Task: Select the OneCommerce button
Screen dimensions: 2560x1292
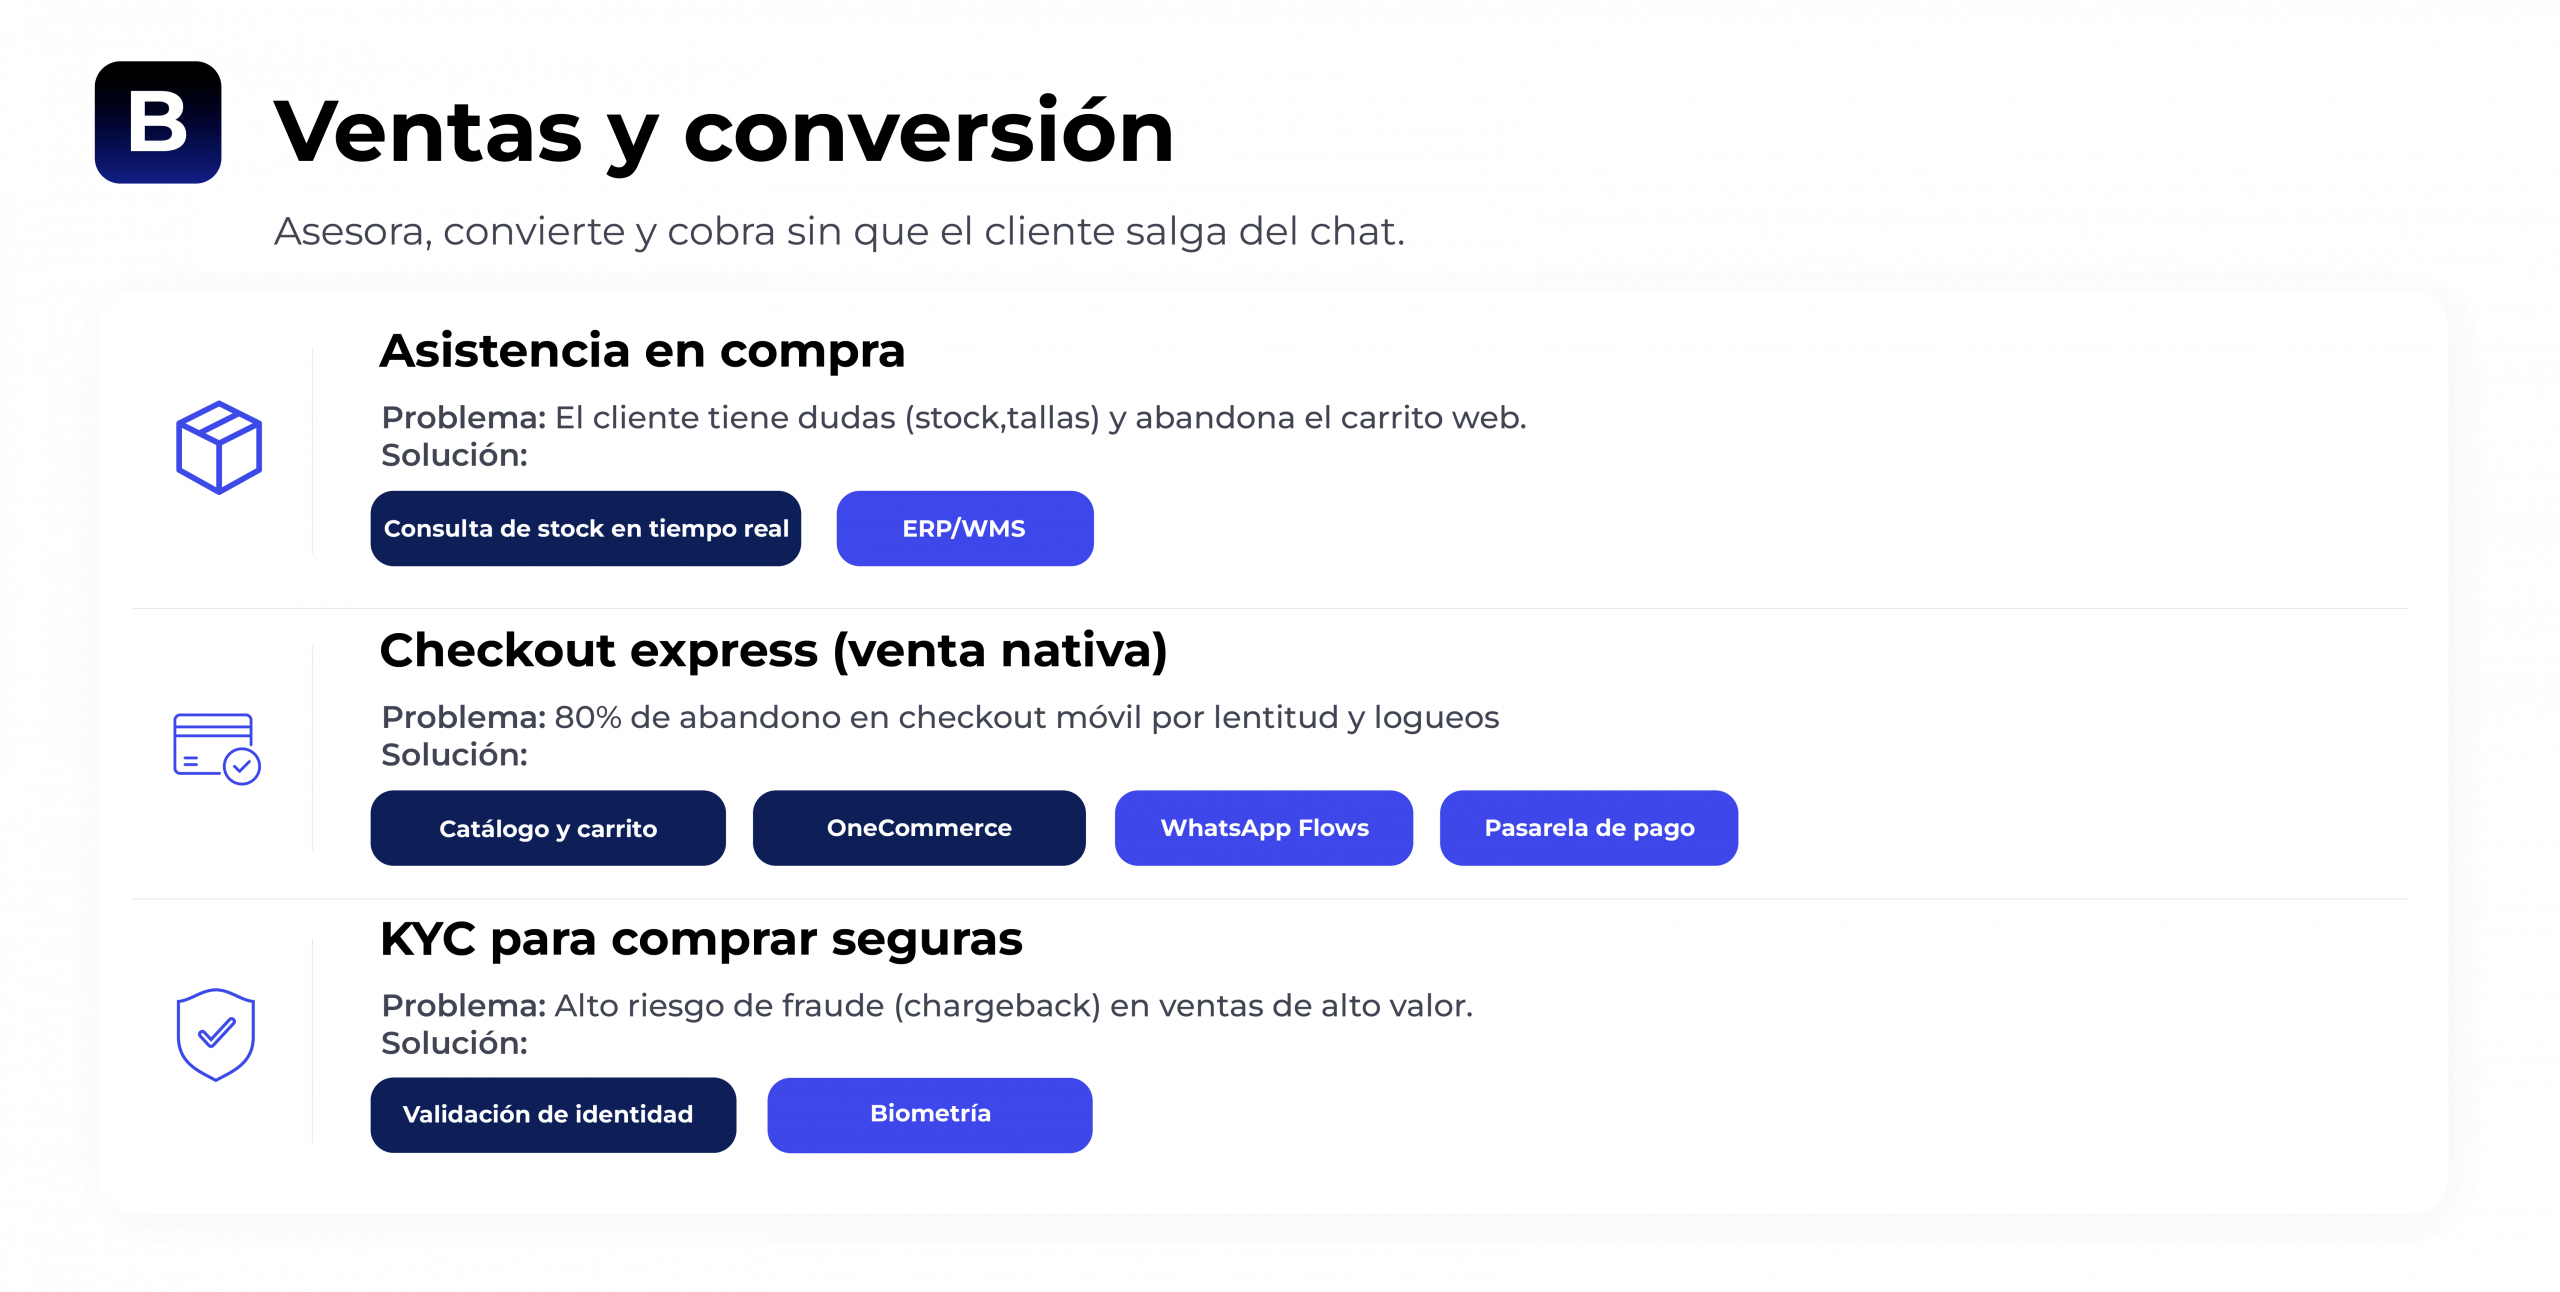Action: [919, 828]
